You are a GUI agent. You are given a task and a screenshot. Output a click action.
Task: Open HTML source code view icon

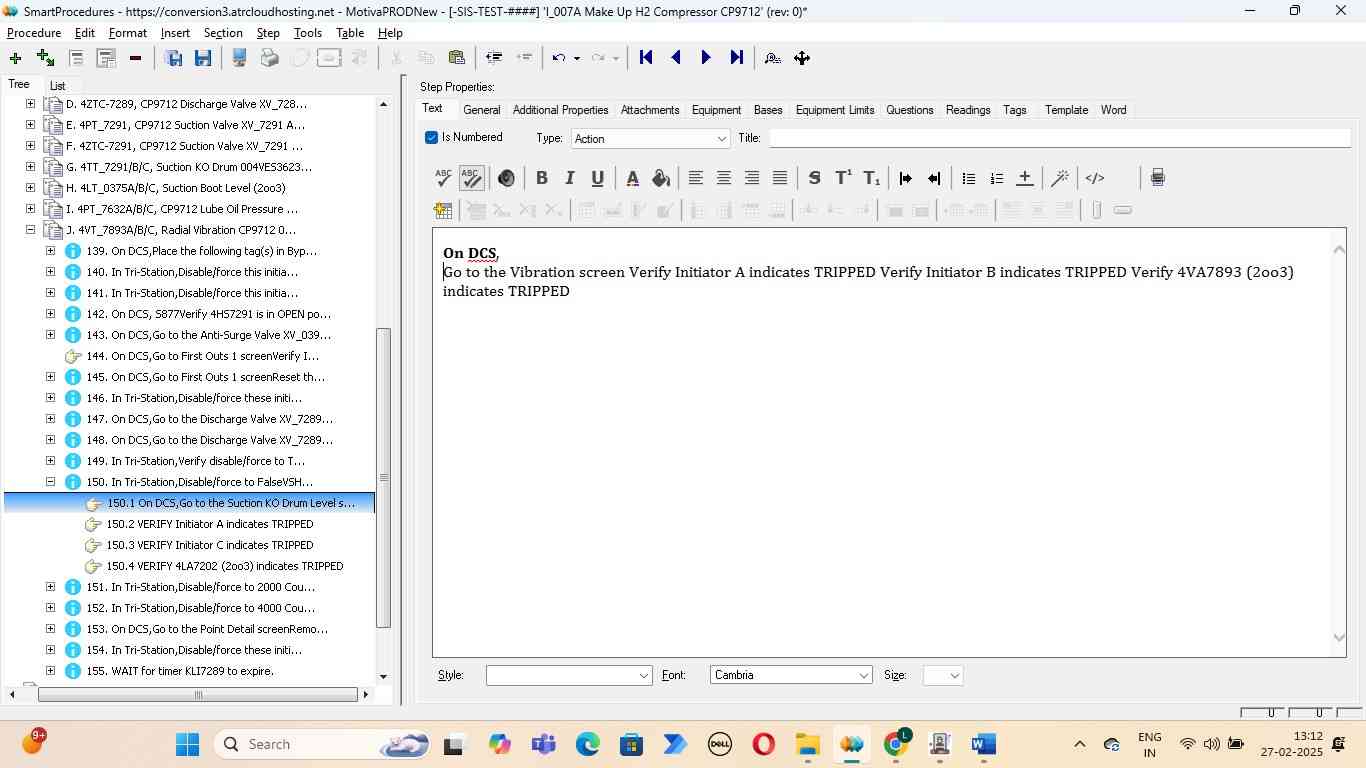click(x=1095, y=178)
